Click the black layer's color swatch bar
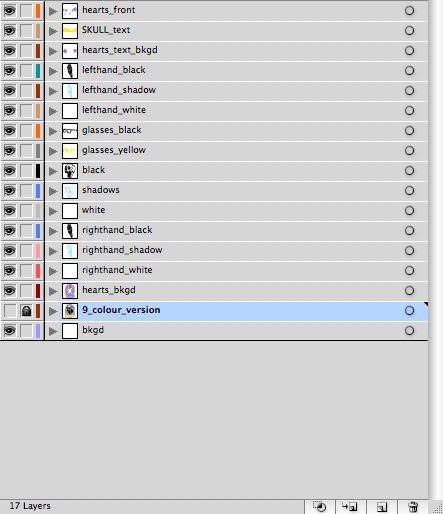Viewport: 443px width, 514px height. [38, 171]
